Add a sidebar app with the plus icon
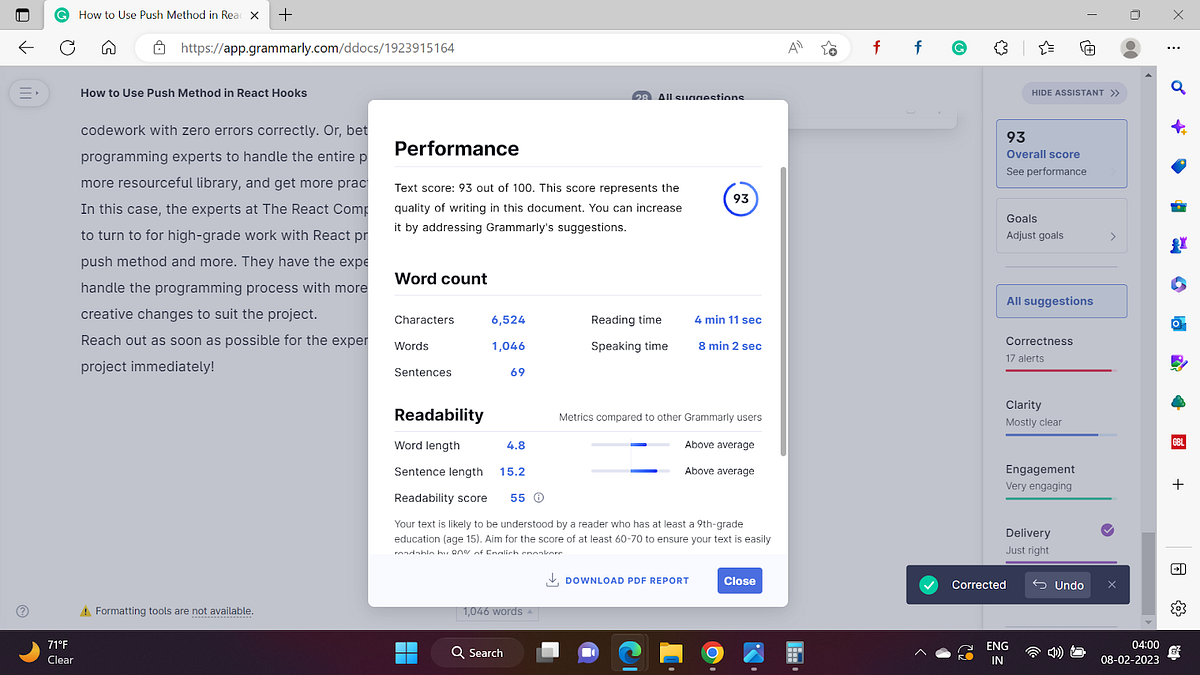 [1178, 484]
